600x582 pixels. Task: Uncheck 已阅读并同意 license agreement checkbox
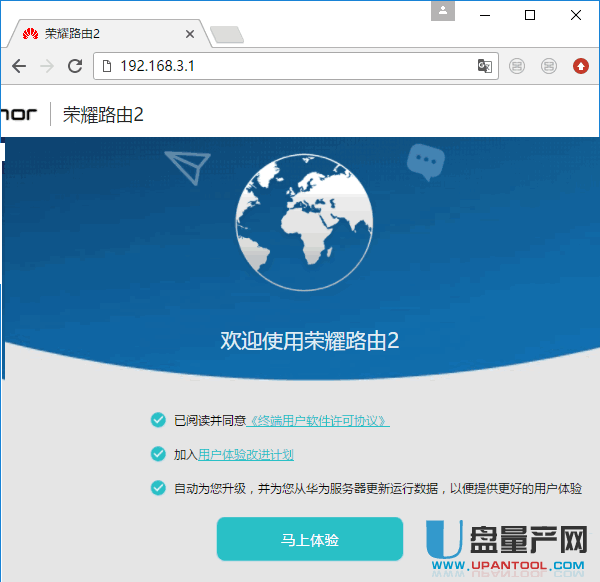point(158,420)
